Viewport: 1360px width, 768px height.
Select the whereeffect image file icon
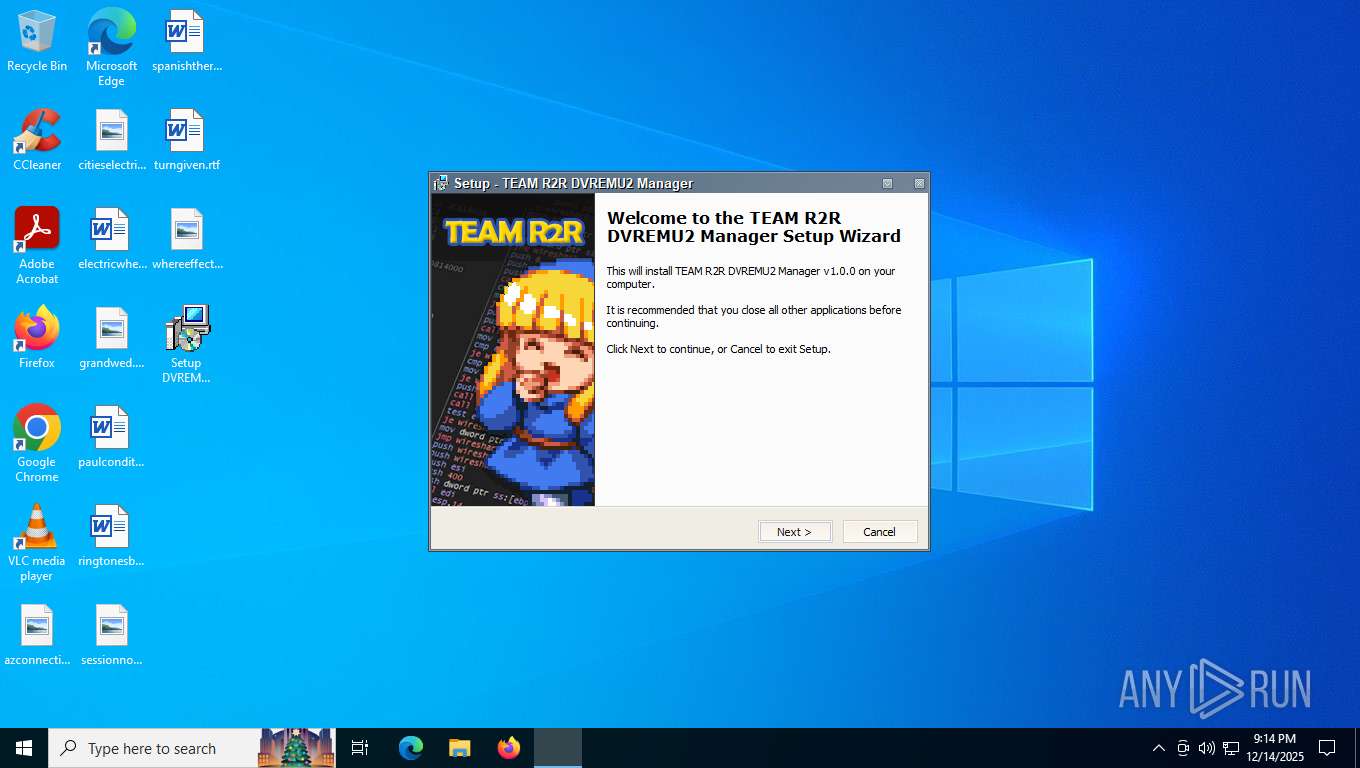click(187, 240)
